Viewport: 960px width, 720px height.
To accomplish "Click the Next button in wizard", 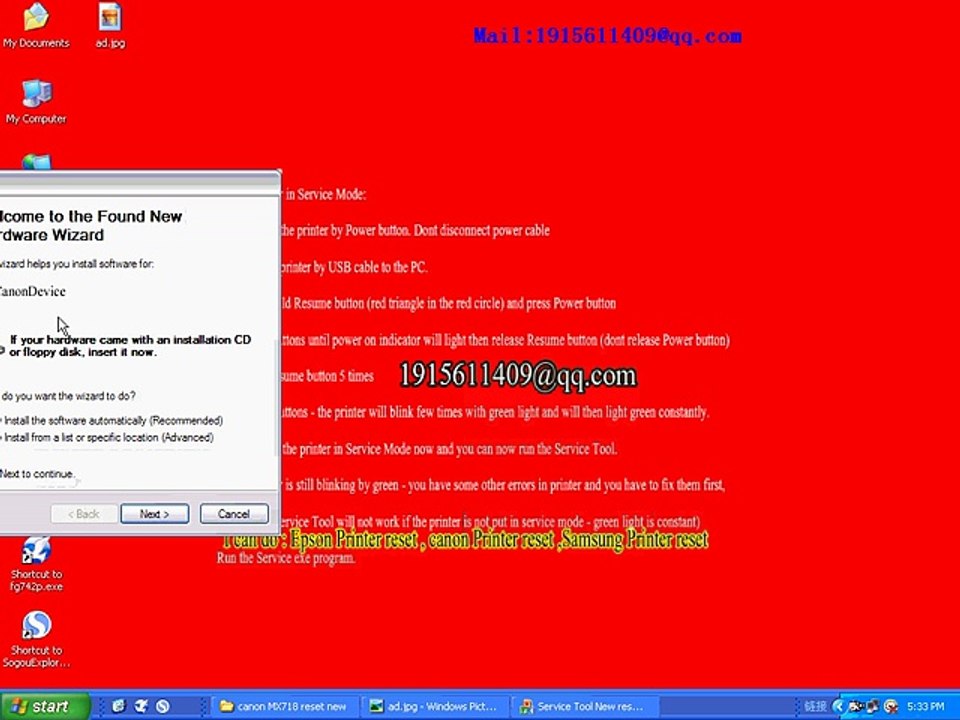I will (x=154, y=514).
